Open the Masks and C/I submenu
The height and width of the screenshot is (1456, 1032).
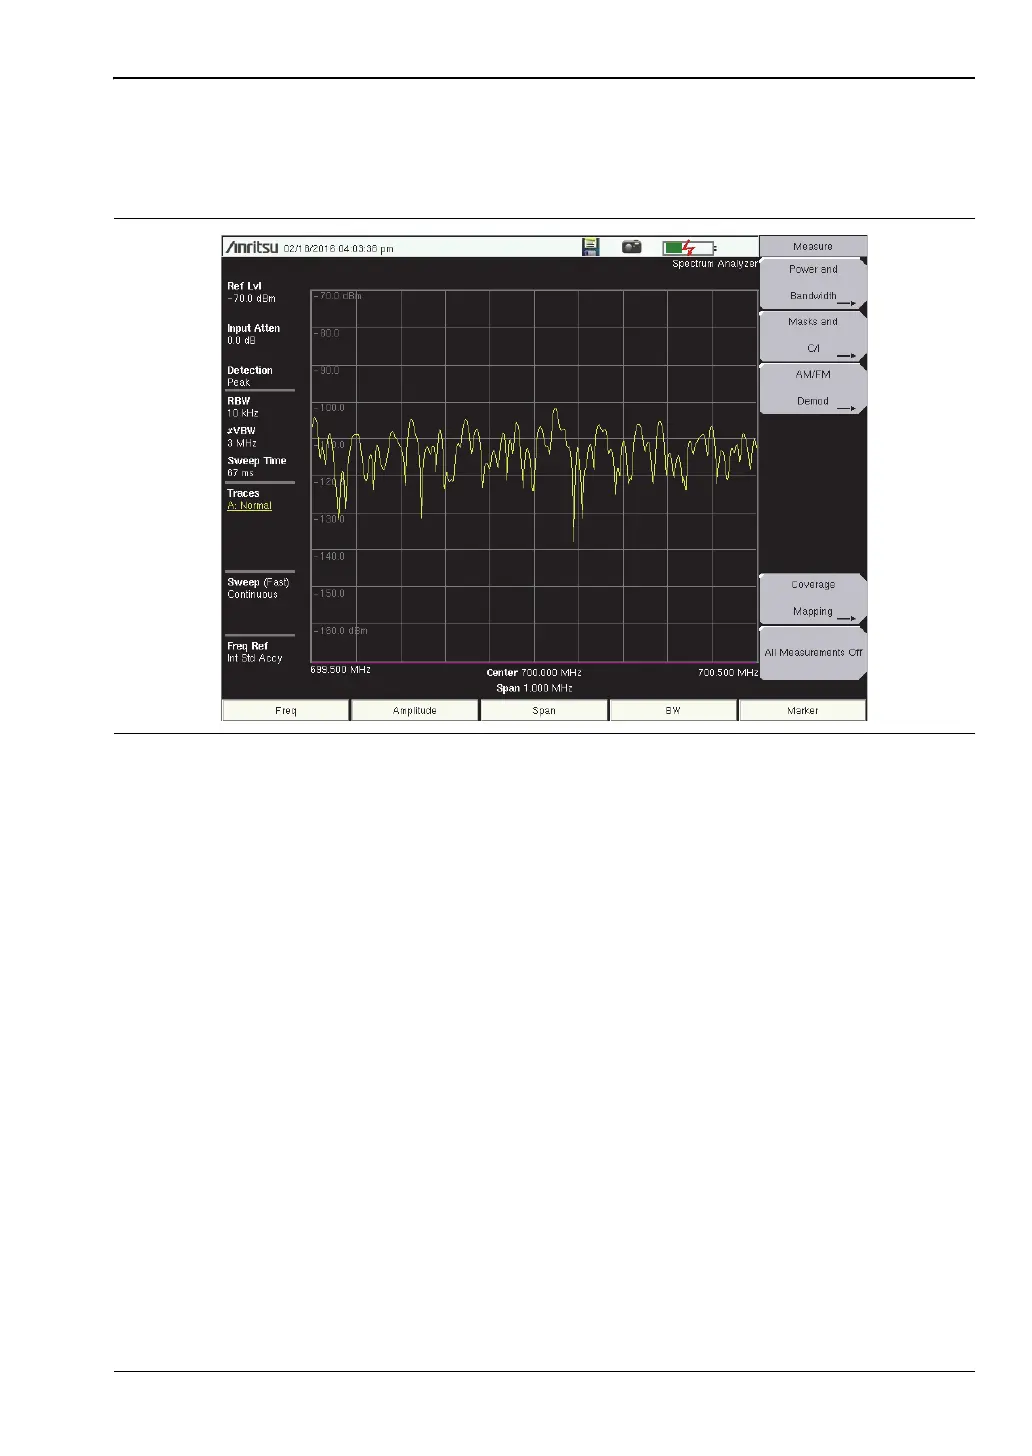[x=813, y=336]
